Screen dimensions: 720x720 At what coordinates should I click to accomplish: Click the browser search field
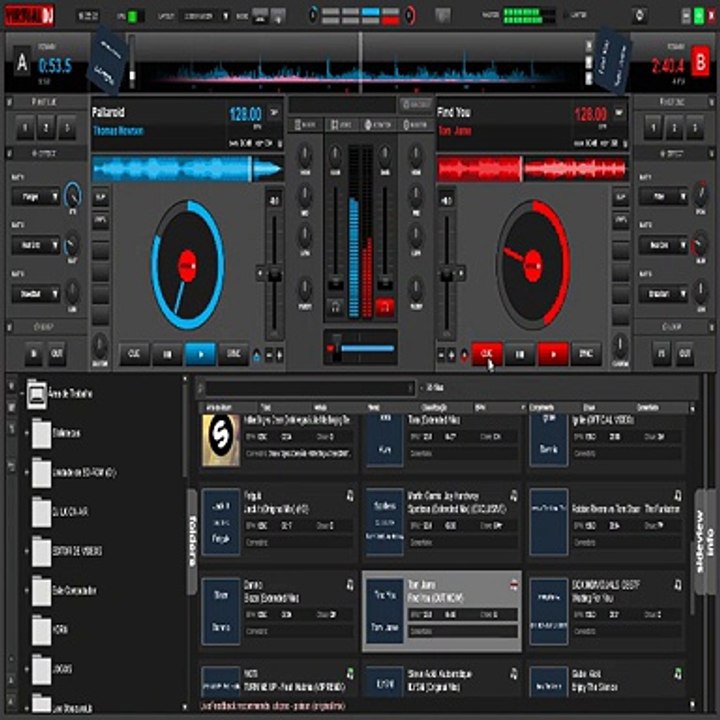point(310,388)
